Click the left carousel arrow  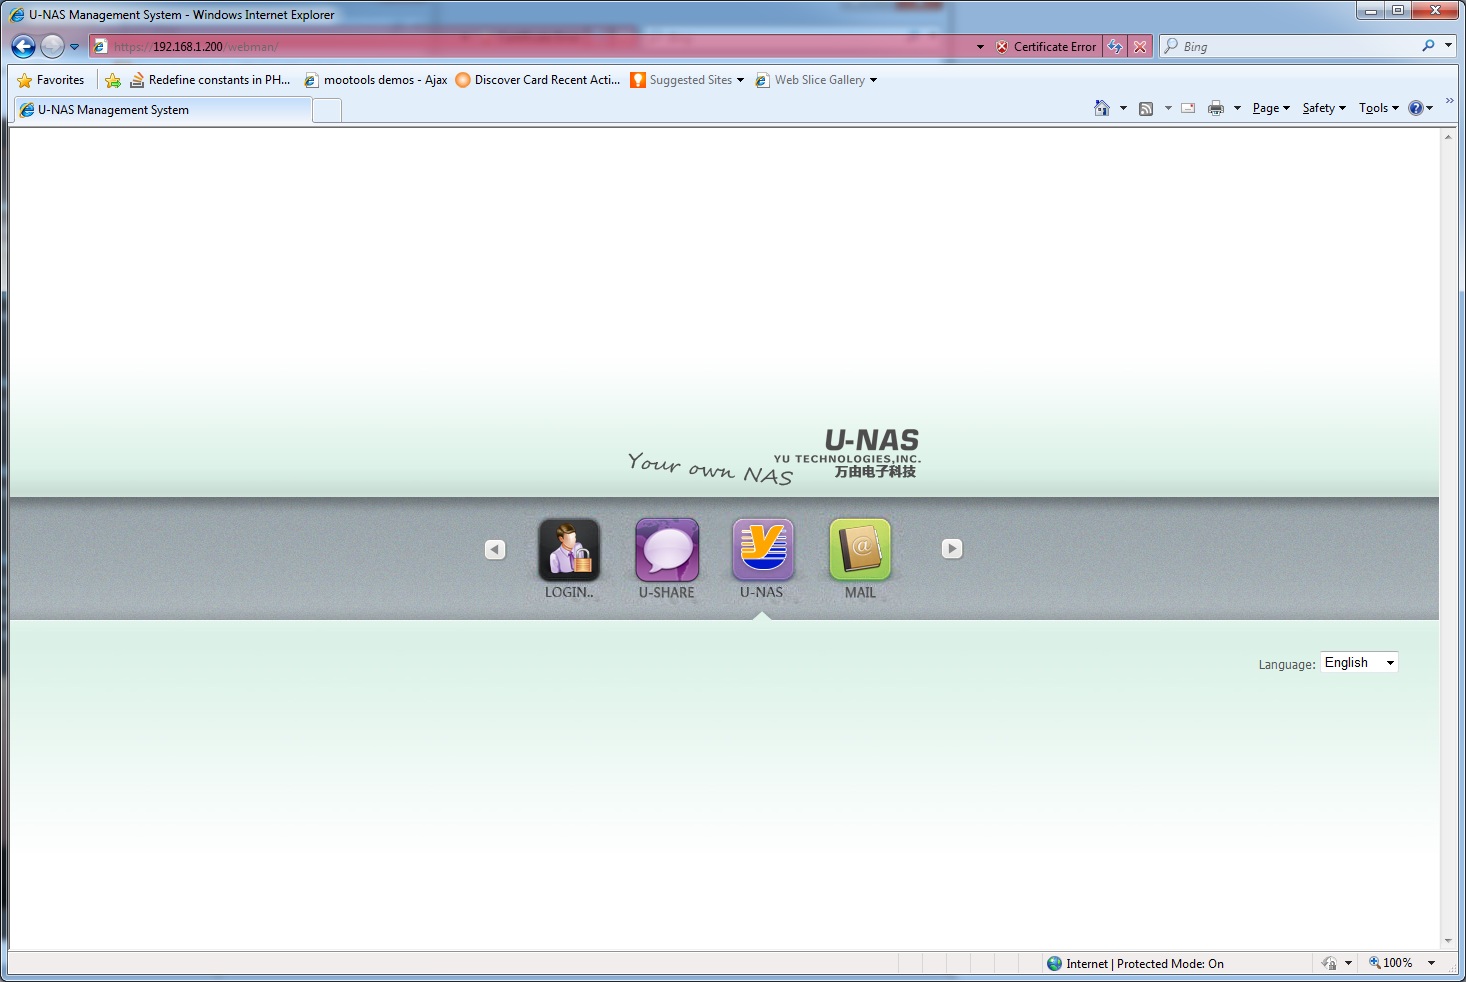495,549
